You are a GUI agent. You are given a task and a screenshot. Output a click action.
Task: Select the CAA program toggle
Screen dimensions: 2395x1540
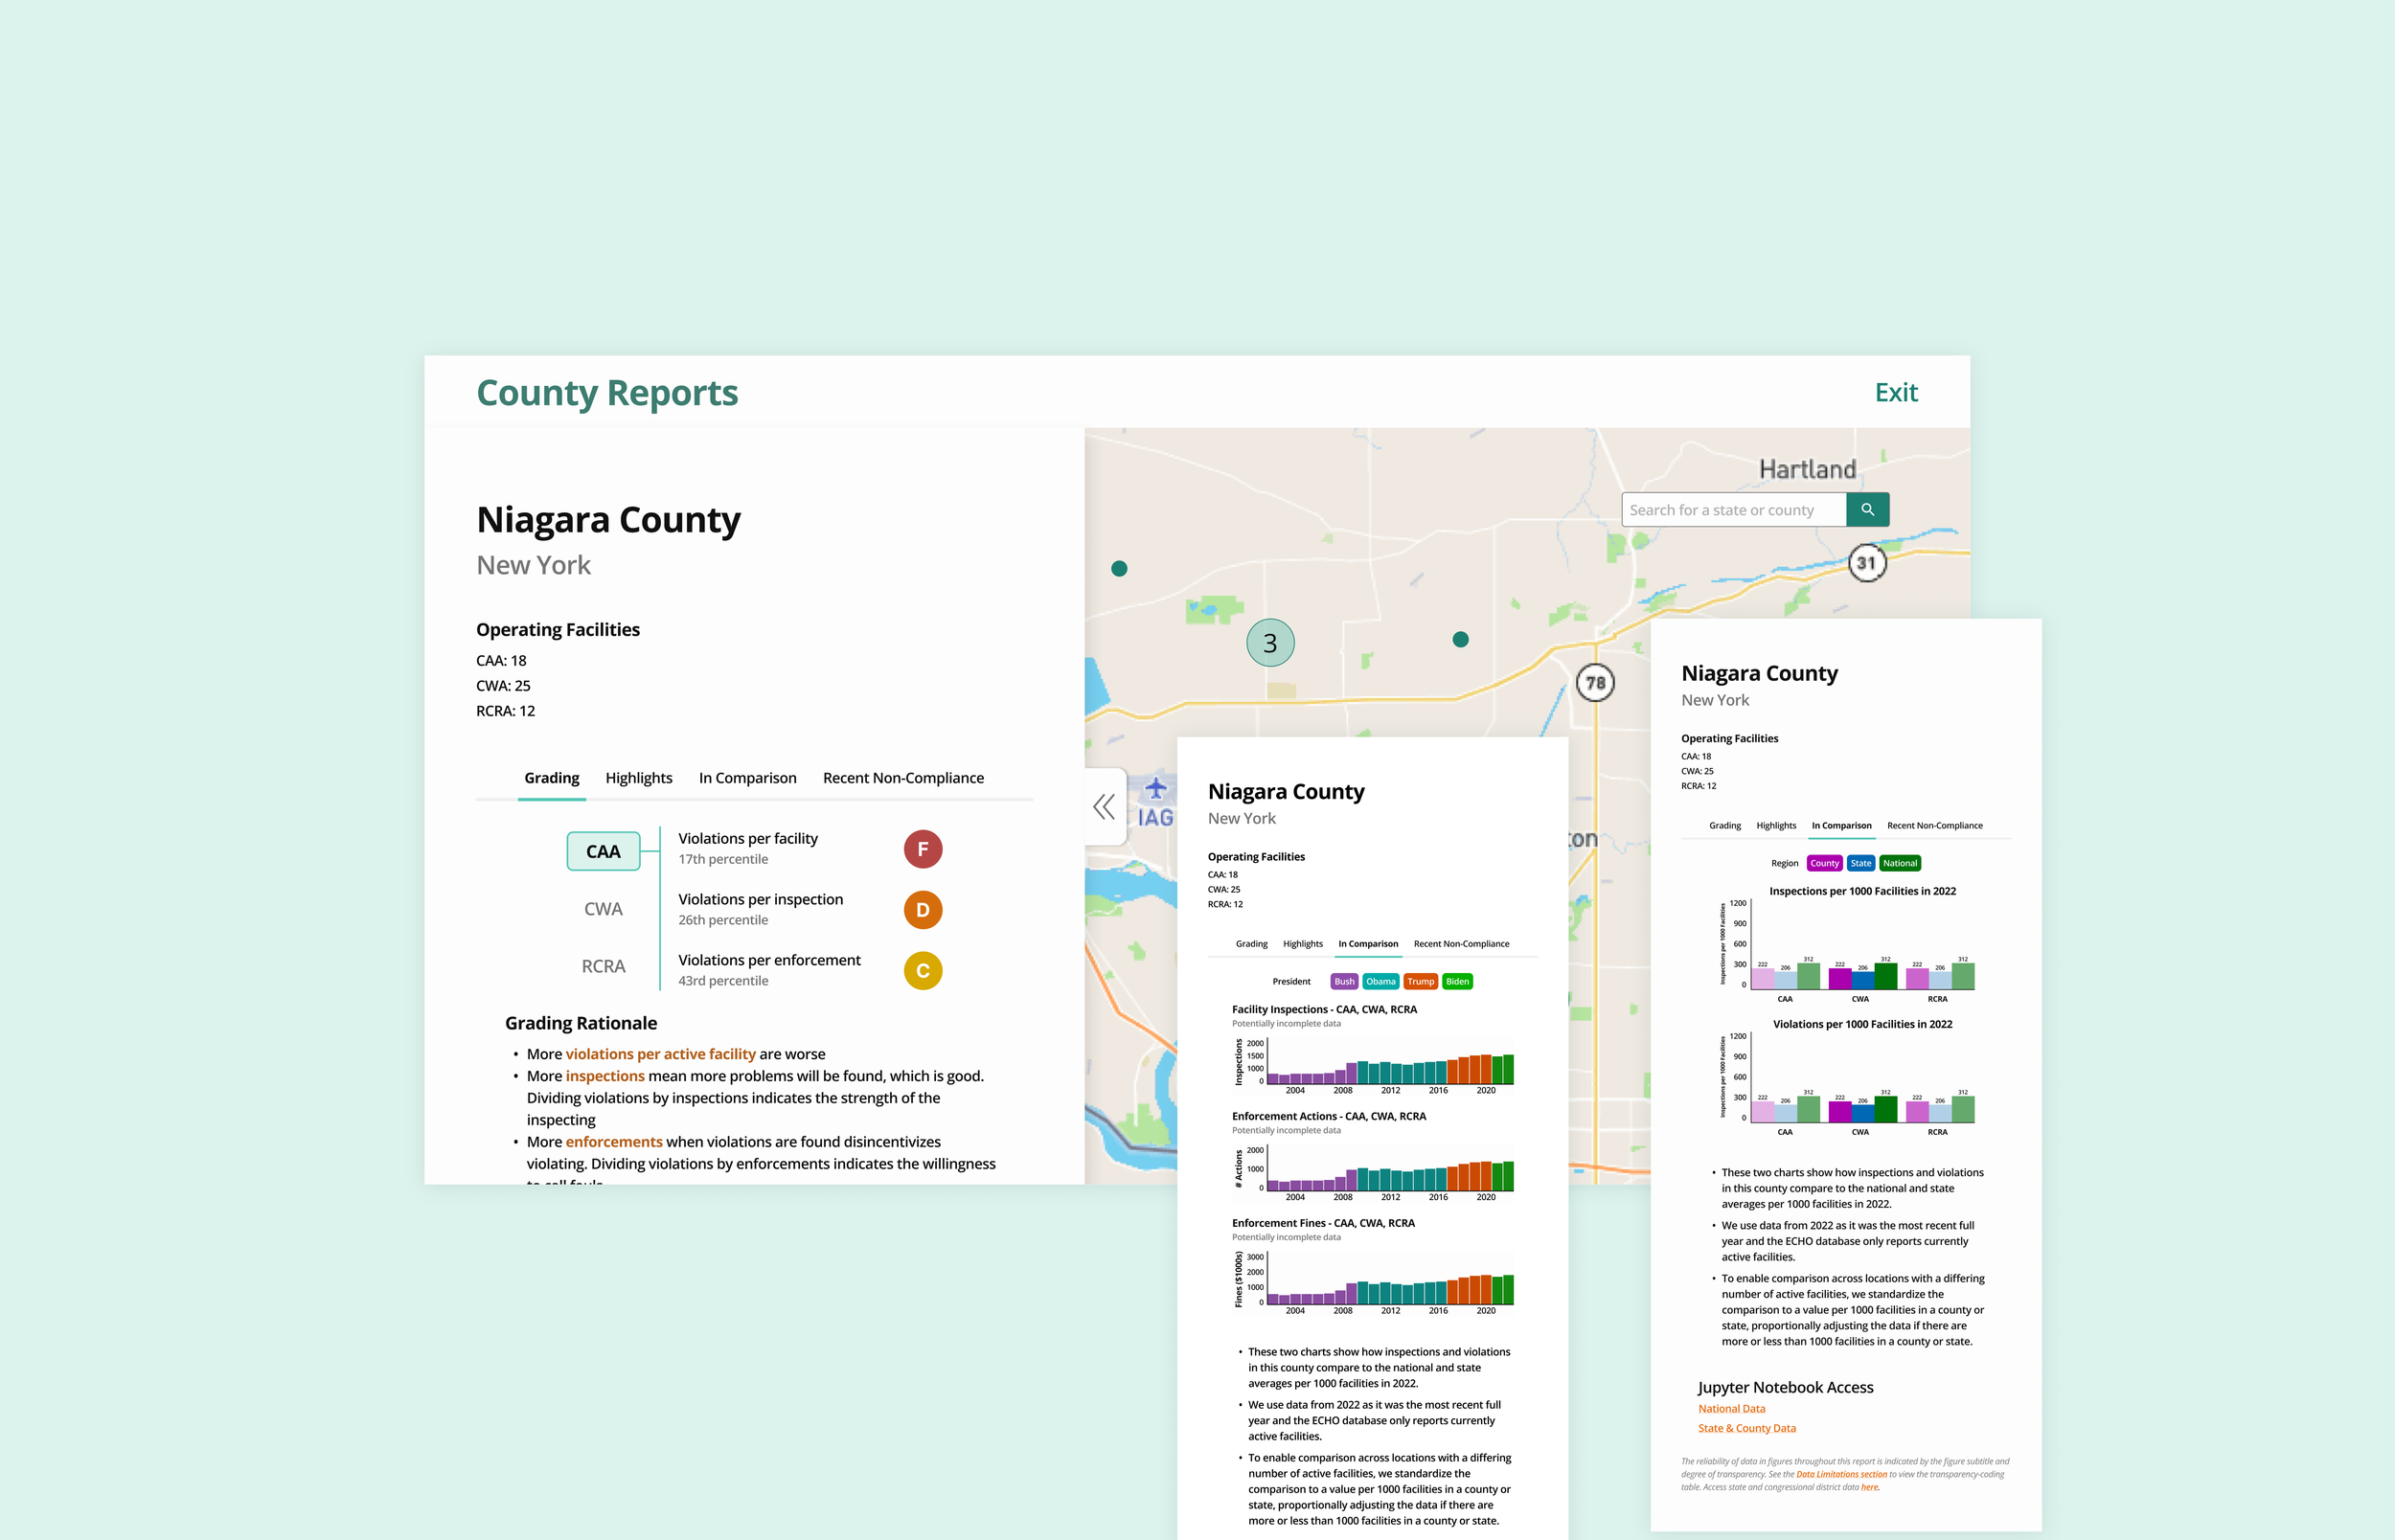pyautogui.click(x=603, y=851)
